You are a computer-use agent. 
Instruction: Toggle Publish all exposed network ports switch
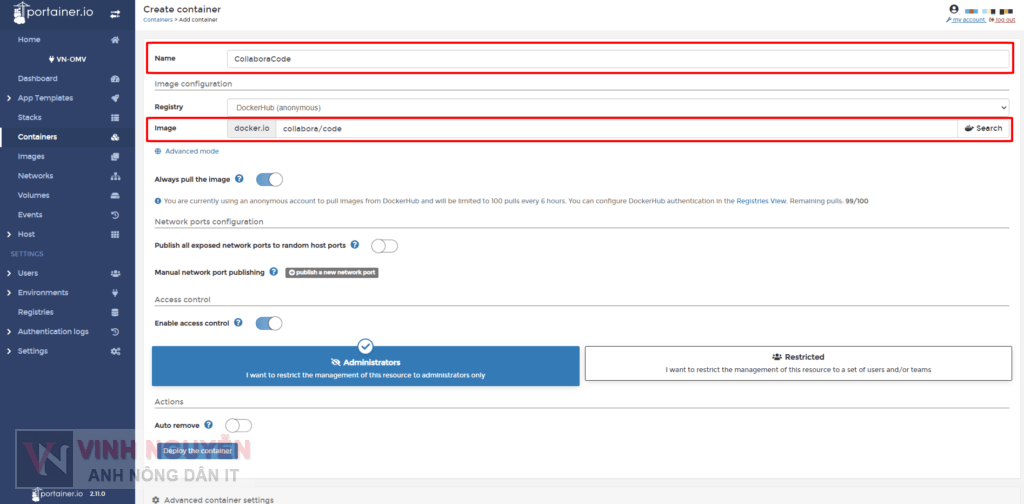[x=384, y=246]
